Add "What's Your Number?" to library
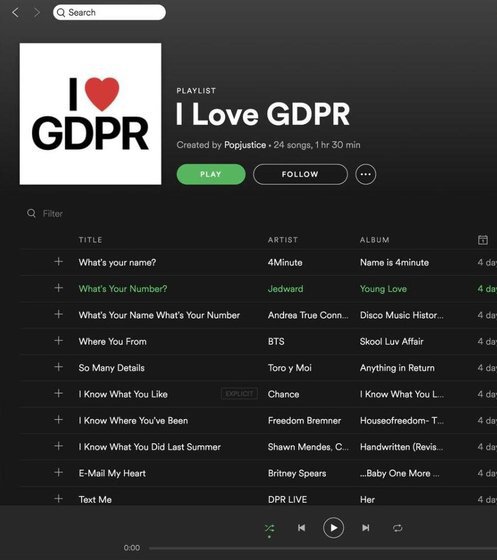497x560 pixels. pos(59,288)
